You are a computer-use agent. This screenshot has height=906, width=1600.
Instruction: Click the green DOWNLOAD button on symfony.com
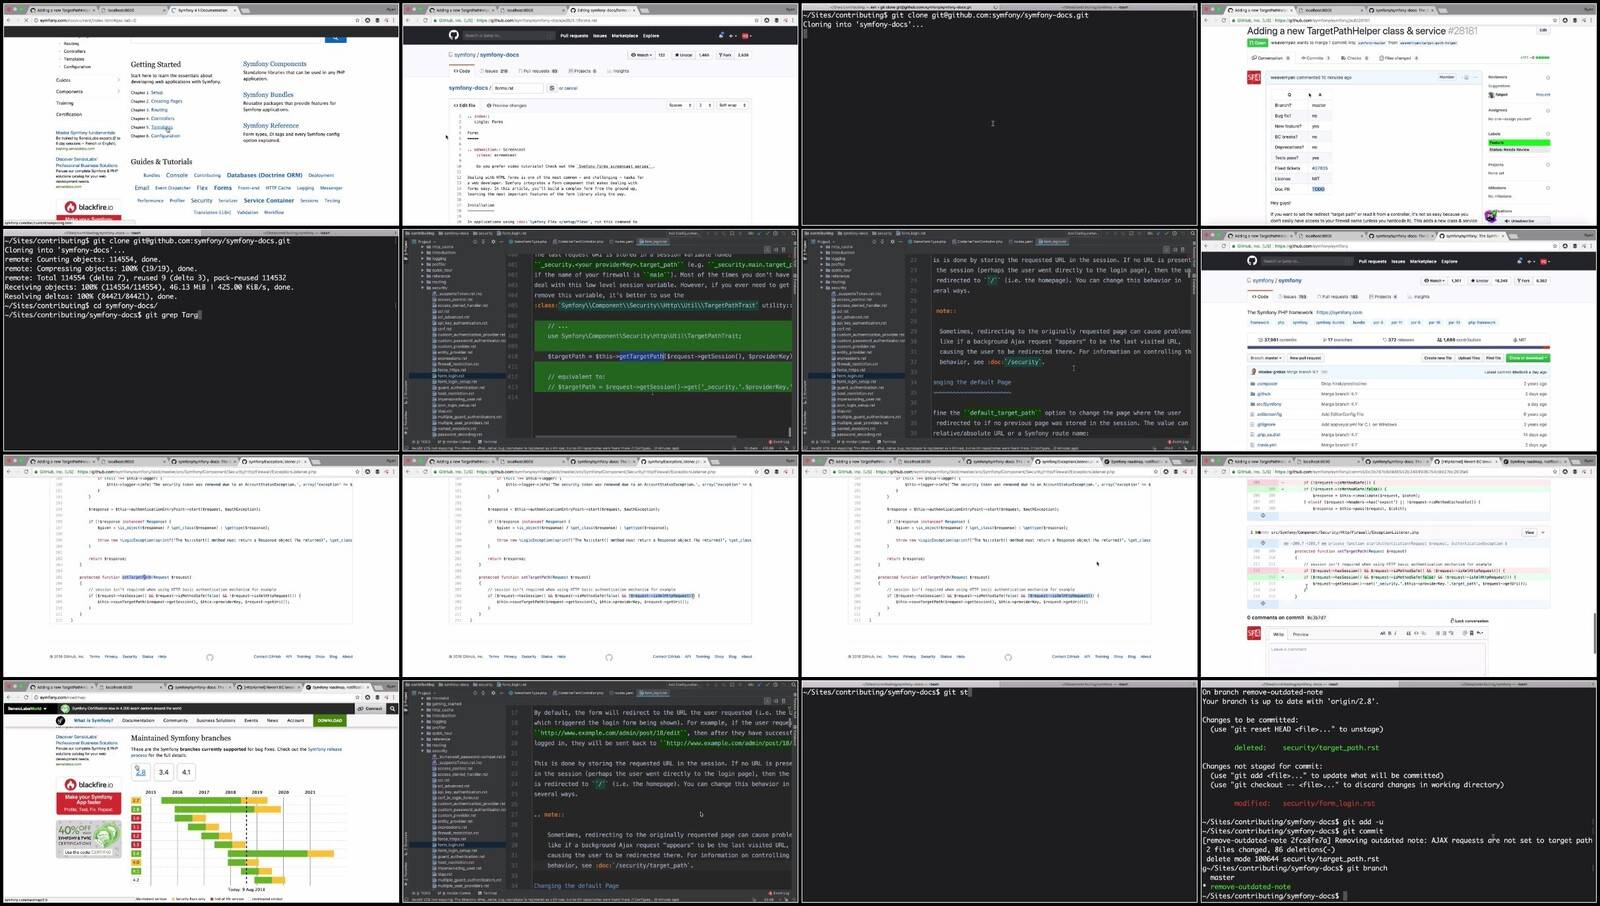330,720
